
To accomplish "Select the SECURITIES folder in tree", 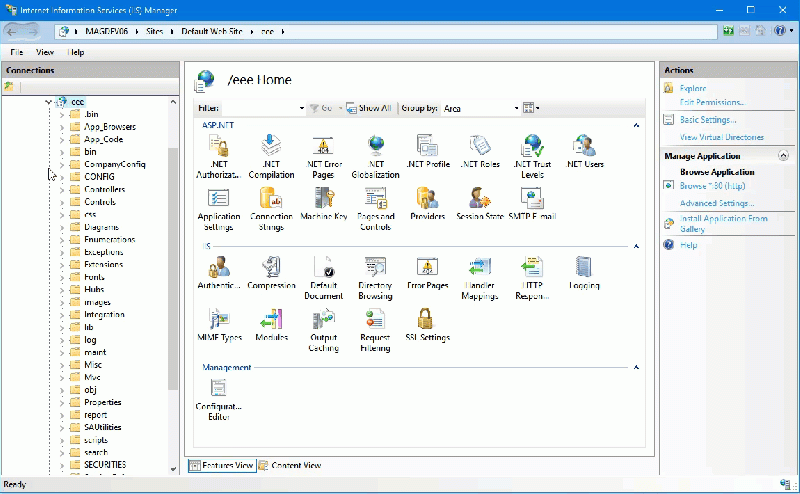I will pos(105,465).
